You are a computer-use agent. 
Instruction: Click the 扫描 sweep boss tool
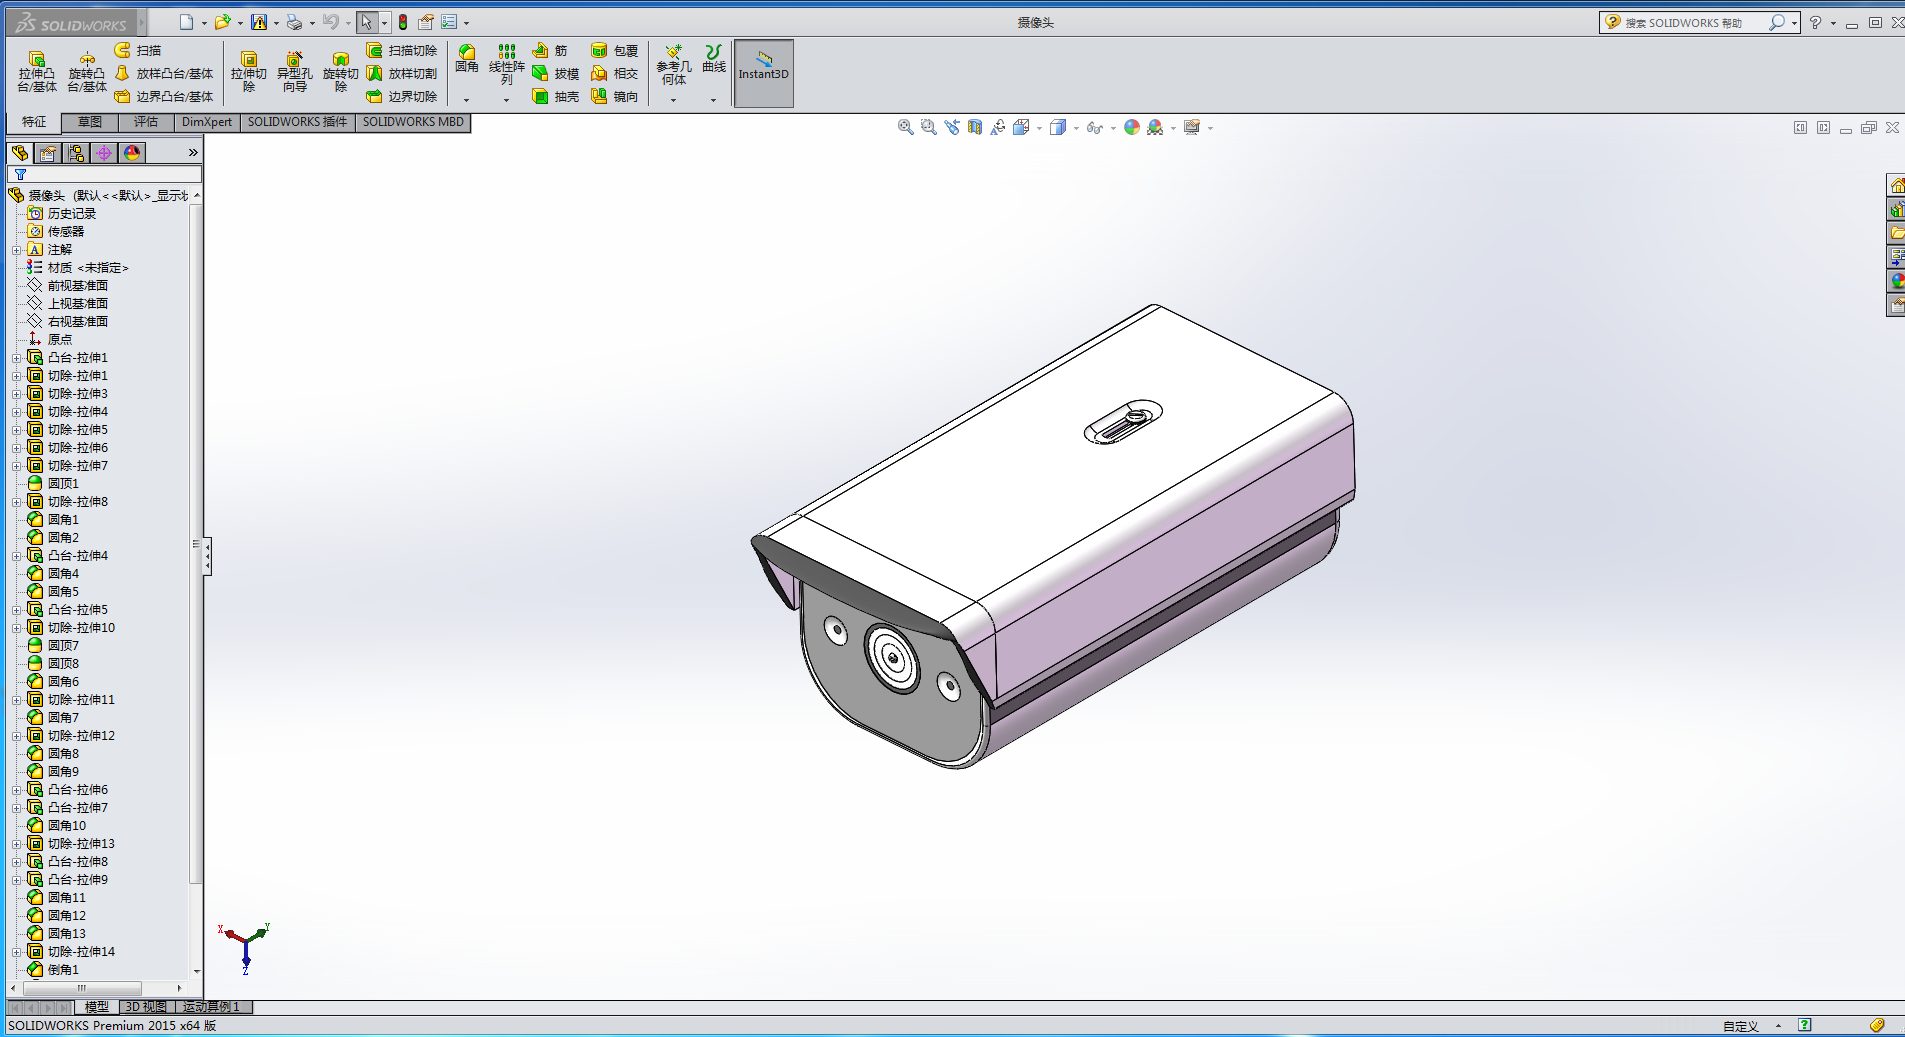[138, 50]
